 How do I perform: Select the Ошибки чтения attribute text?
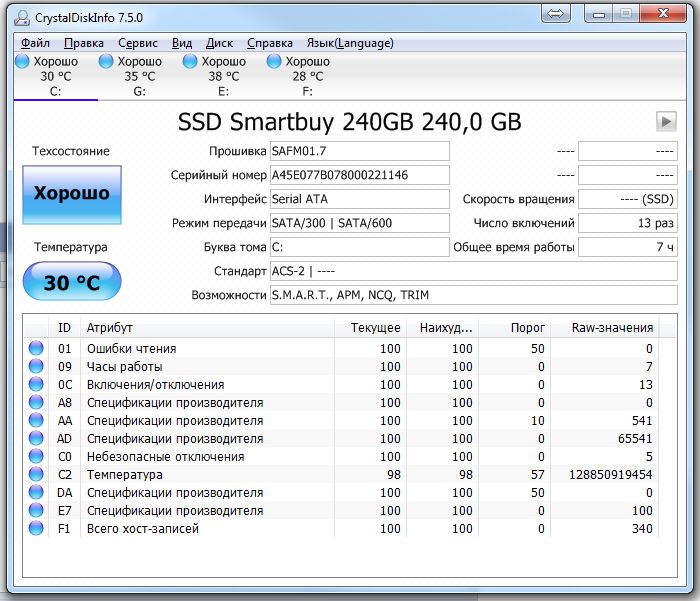click(x=132, y=349)
